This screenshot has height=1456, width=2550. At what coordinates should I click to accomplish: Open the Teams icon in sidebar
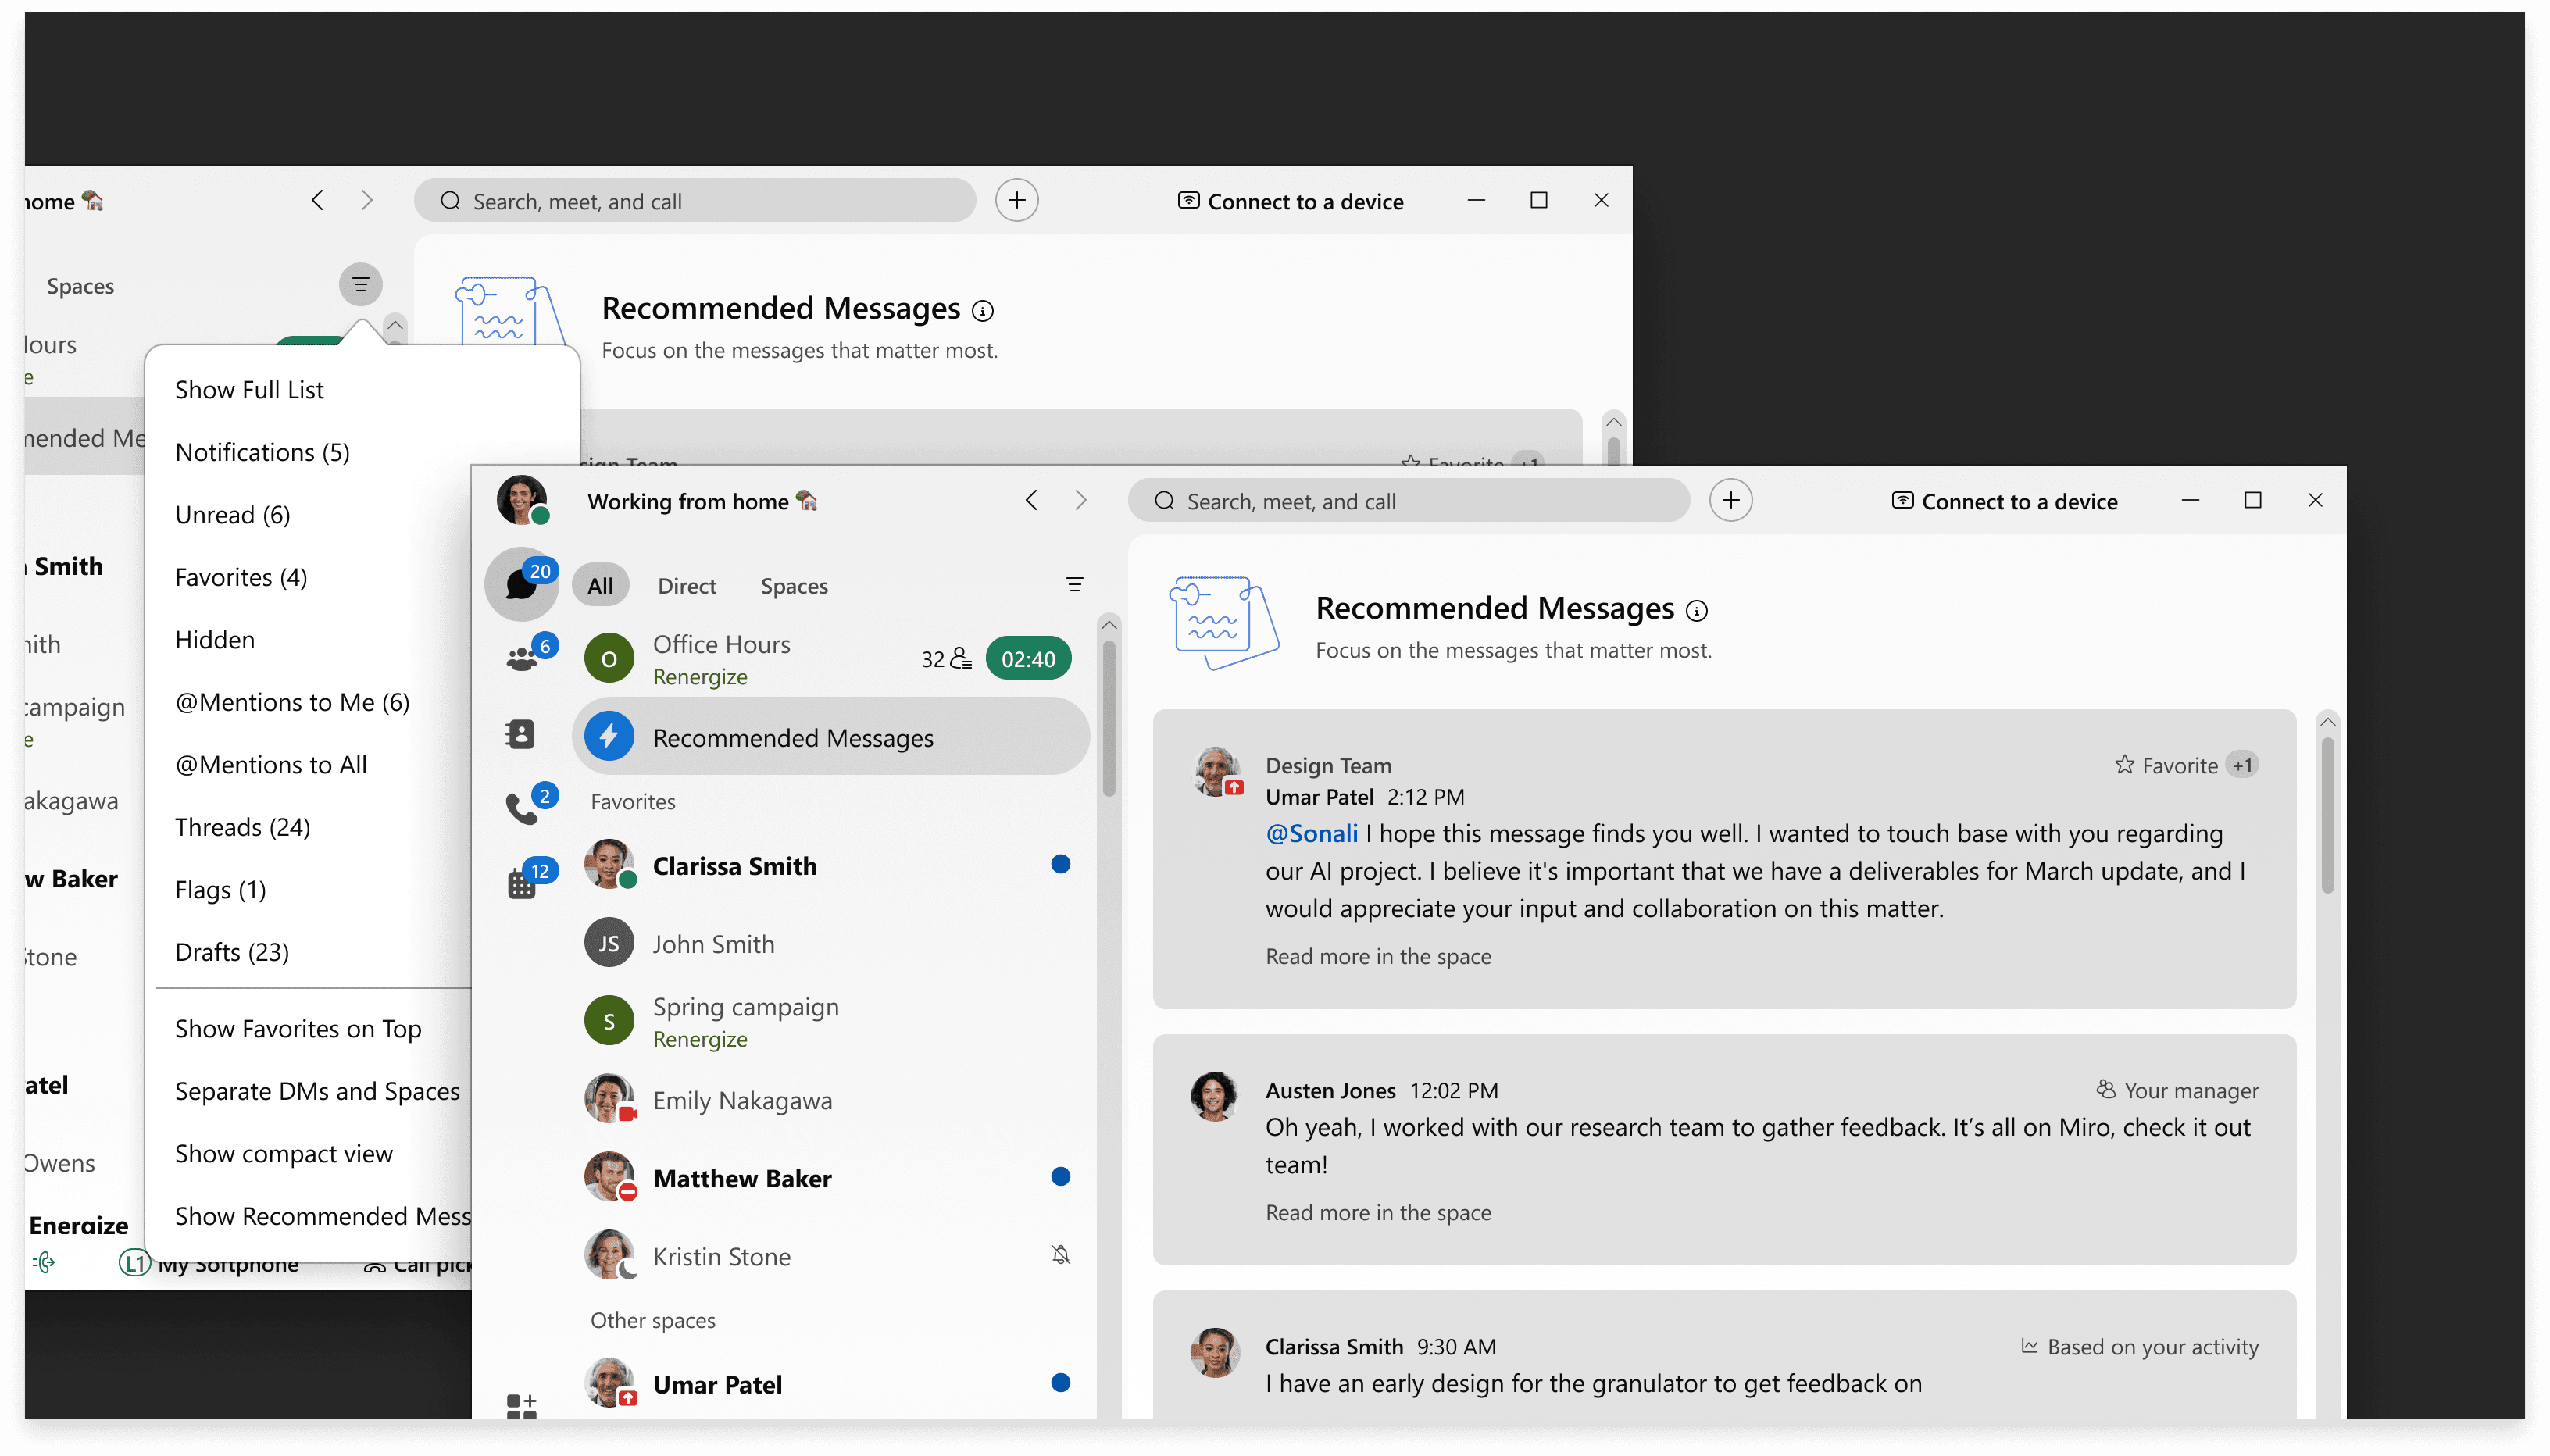[x=521, y=659]
